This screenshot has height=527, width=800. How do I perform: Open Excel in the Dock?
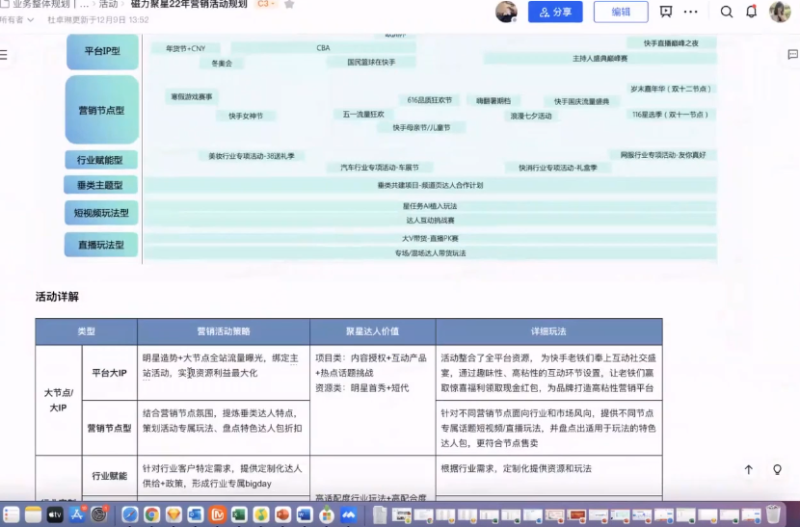tap(239, 515)
